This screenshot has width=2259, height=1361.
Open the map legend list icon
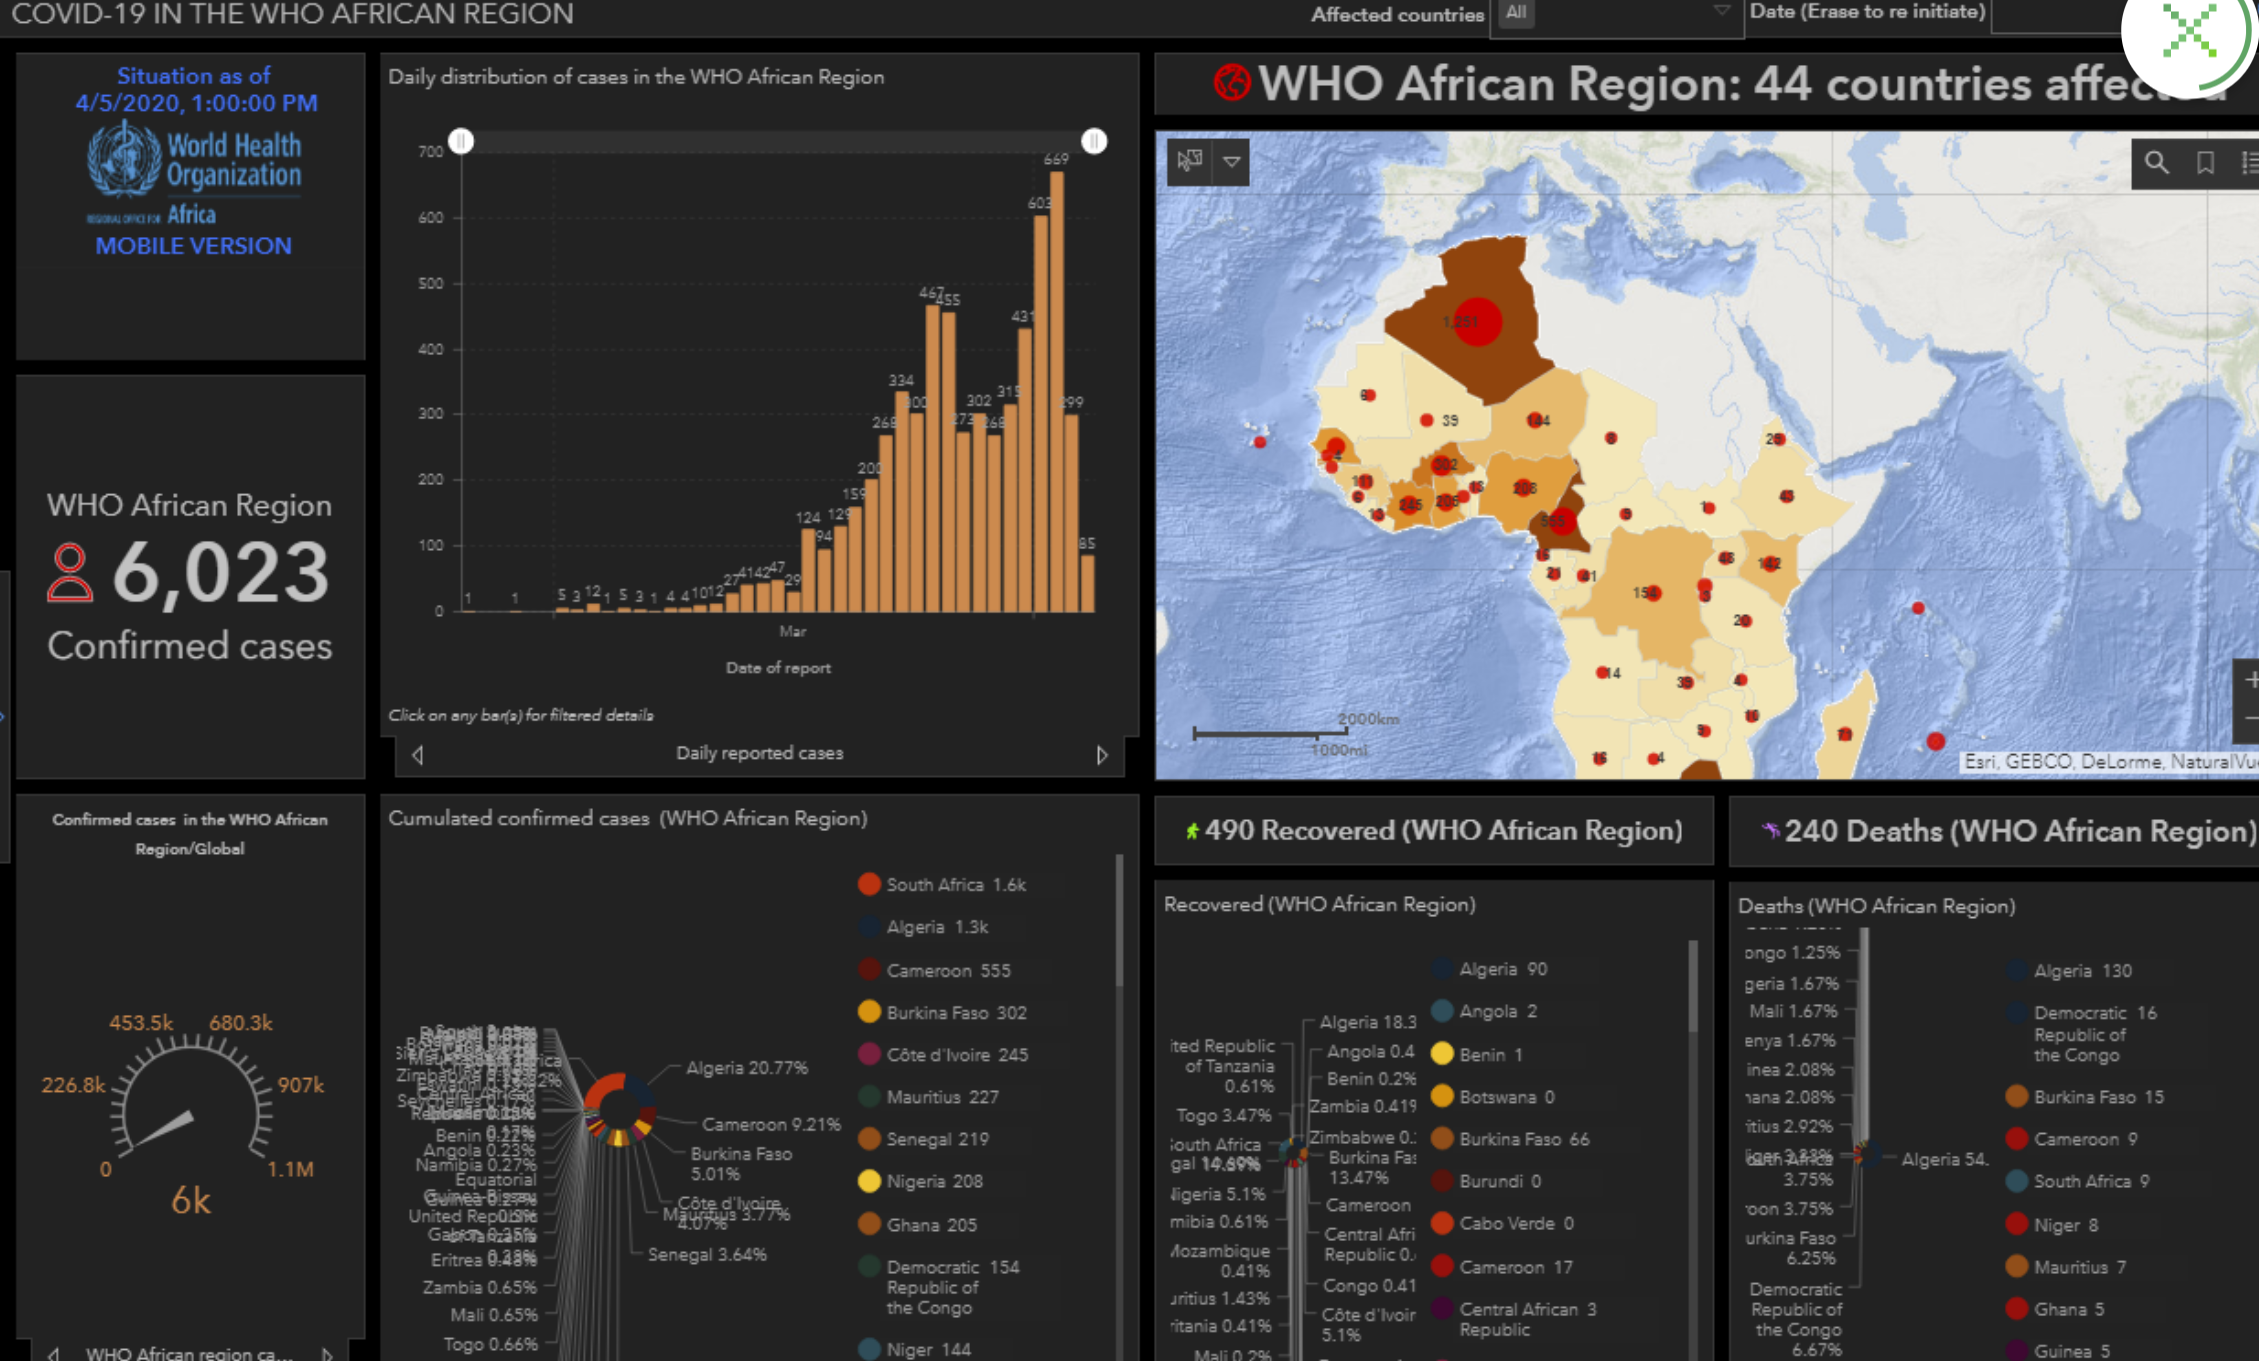pos(2249,163)
